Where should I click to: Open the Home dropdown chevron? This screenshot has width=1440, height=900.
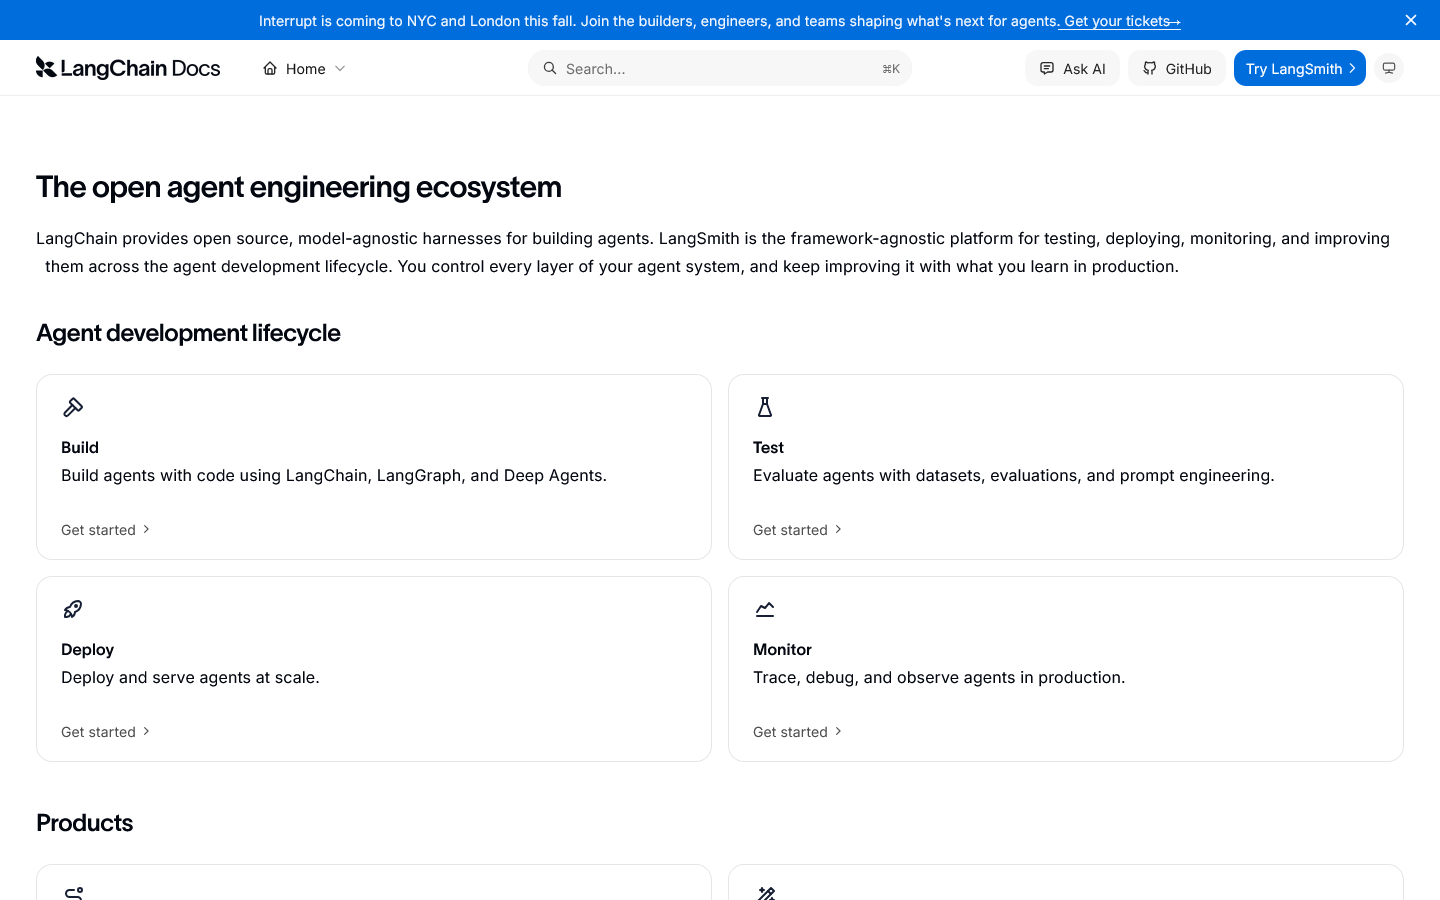[x=340, y=68]
